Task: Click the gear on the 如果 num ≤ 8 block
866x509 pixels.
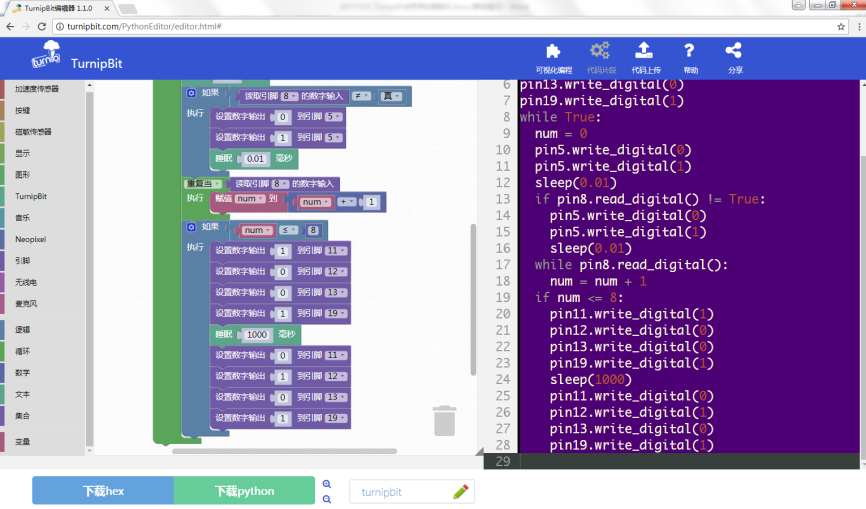Action: [x=191, y=227]
